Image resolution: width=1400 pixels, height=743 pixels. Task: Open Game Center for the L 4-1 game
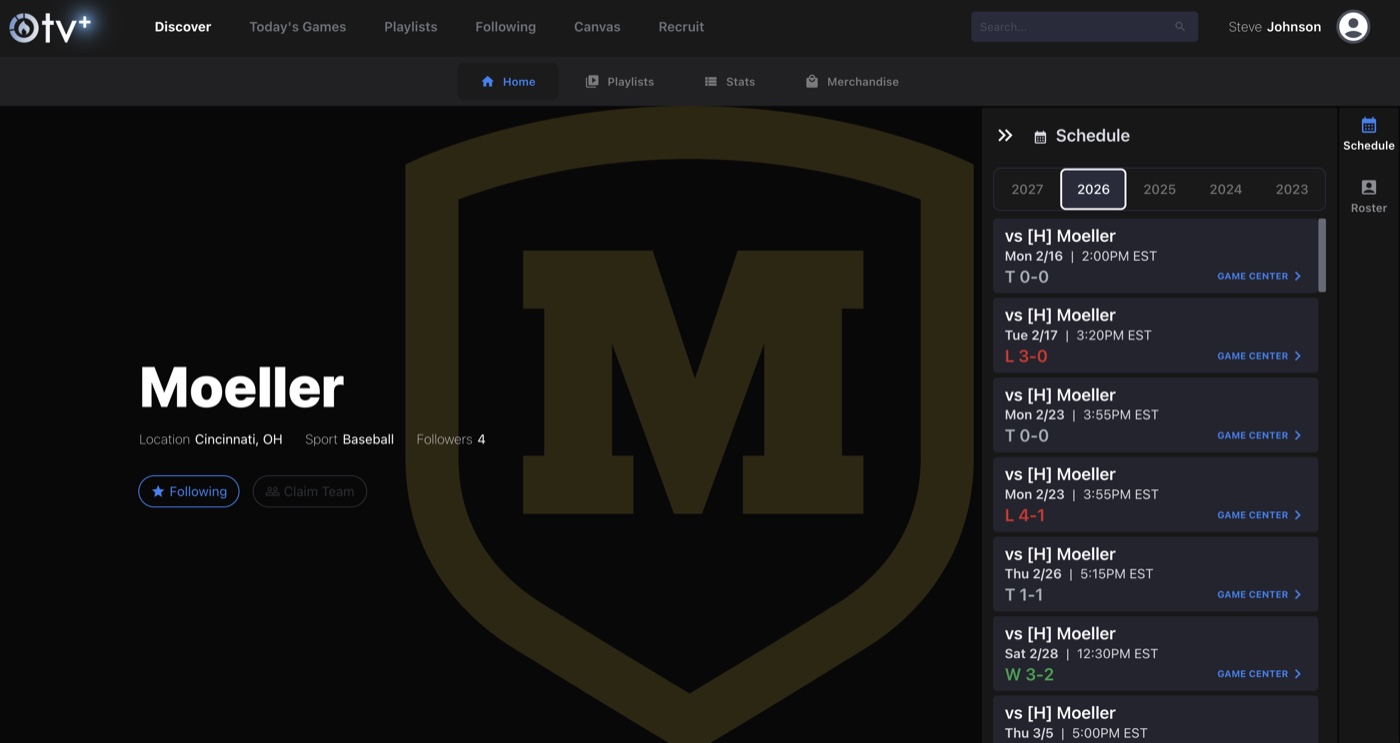(x=1259, y=515)
